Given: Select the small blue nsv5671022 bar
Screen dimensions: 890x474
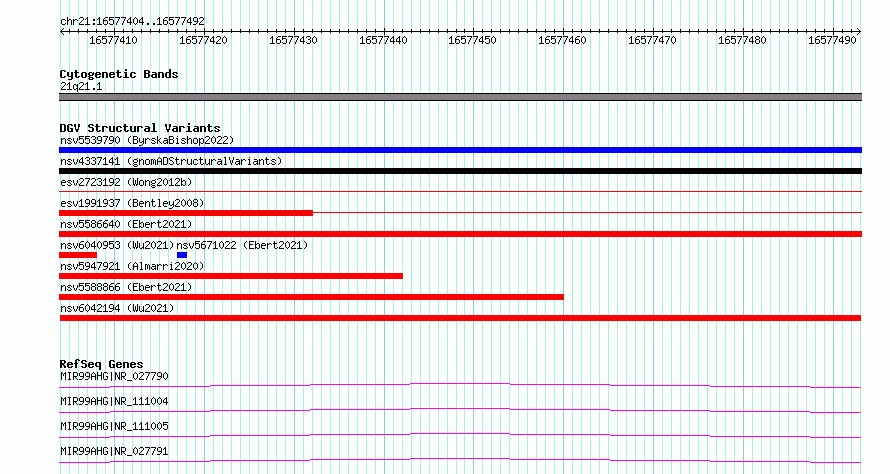Looking at the screenshot, I should point(182,255).
